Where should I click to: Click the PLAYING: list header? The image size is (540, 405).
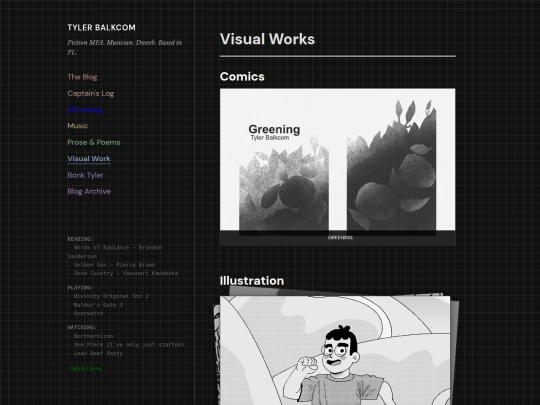tap(80, 288)
